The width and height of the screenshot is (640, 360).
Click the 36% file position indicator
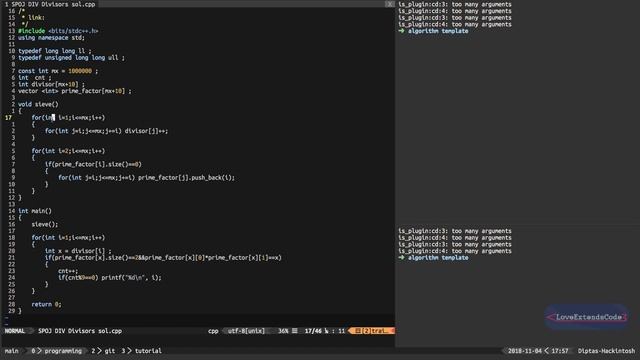pyautogui.click(x=283, y=331)
